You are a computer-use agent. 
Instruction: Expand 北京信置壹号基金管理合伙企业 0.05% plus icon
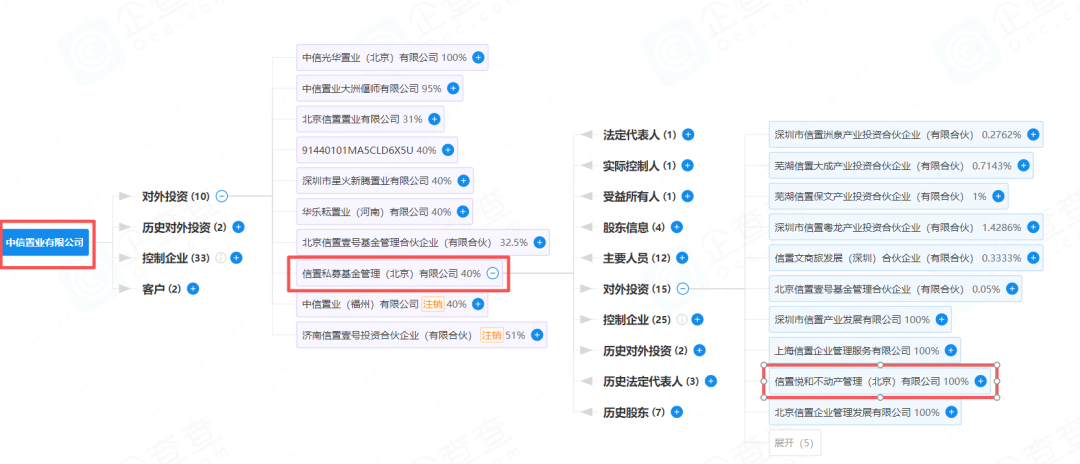1012,289
